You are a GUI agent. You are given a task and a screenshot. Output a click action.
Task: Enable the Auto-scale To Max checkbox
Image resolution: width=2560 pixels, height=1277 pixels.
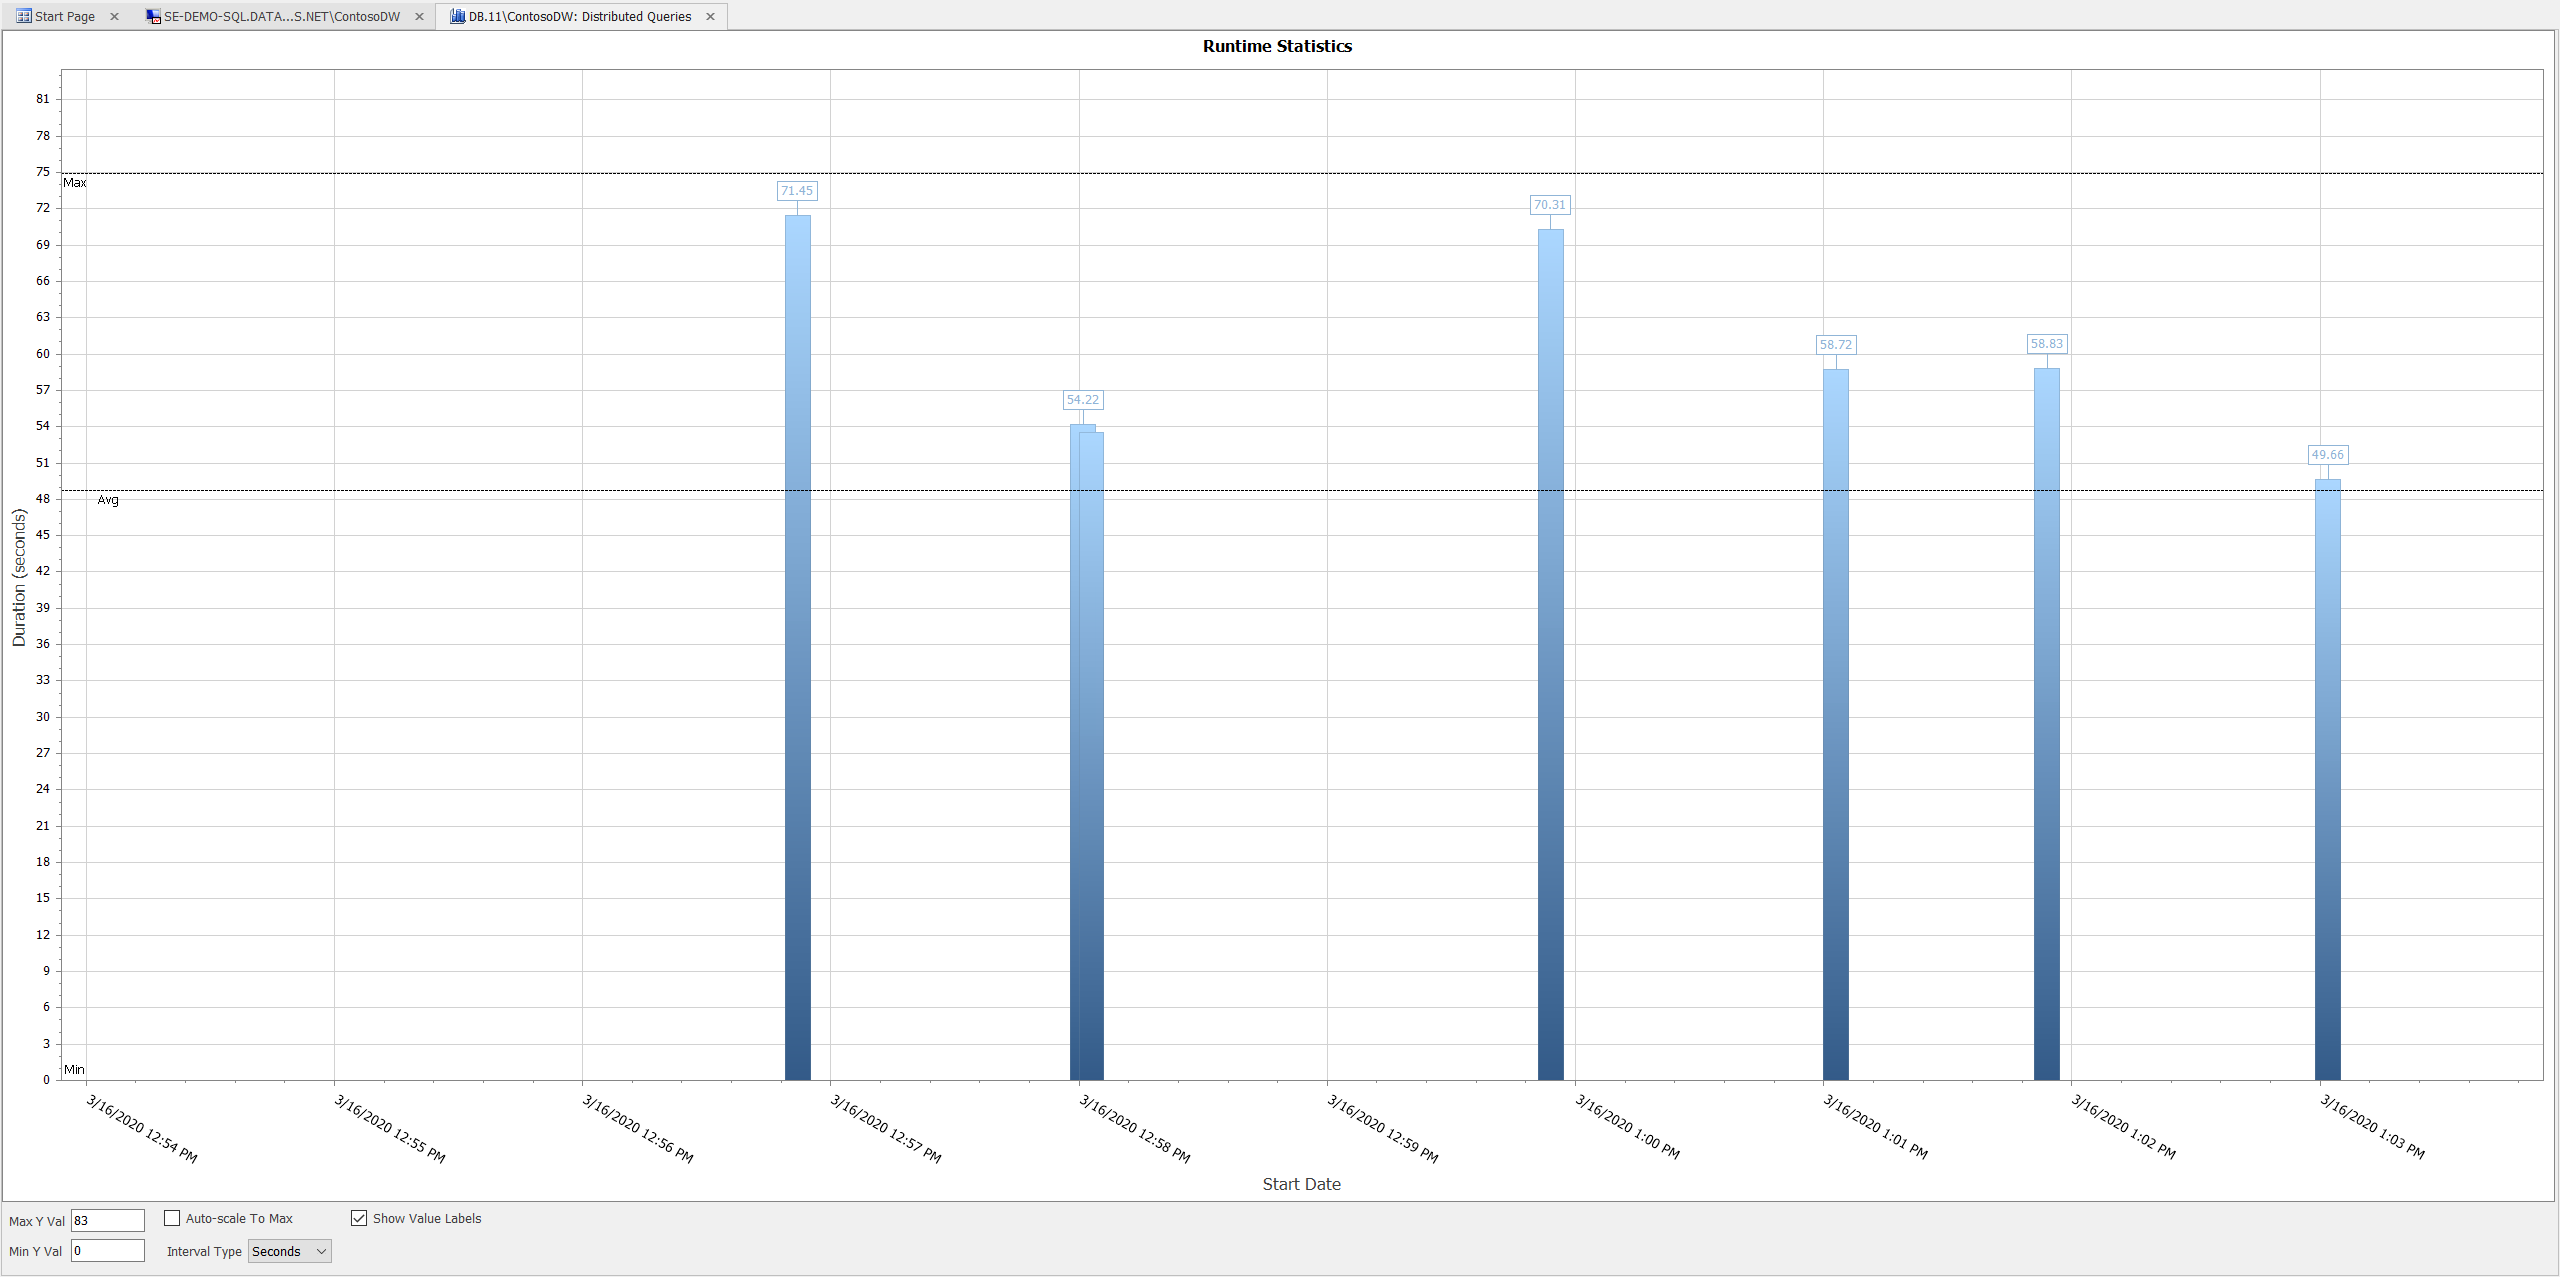click(x=172, y=1218)
